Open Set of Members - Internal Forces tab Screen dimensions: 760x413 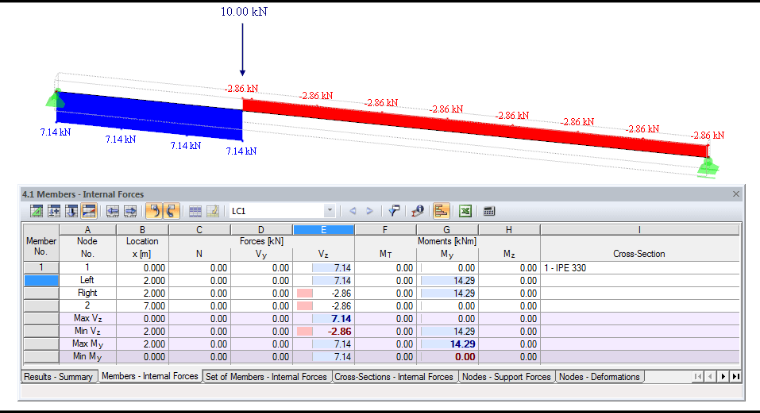266,377
